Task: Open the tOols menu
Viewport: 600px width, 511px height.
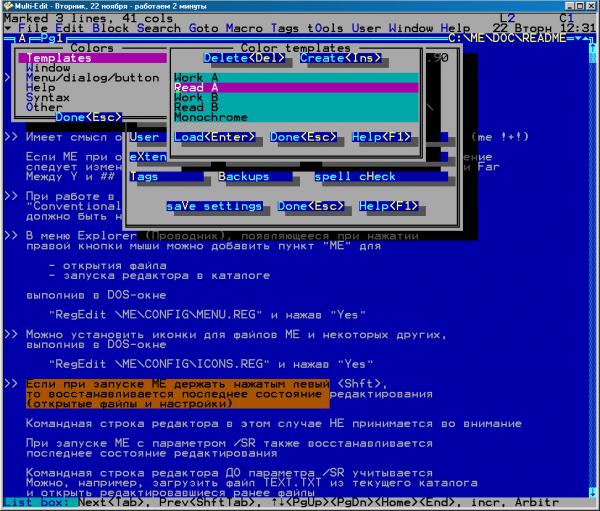Action: pos(324,28)
